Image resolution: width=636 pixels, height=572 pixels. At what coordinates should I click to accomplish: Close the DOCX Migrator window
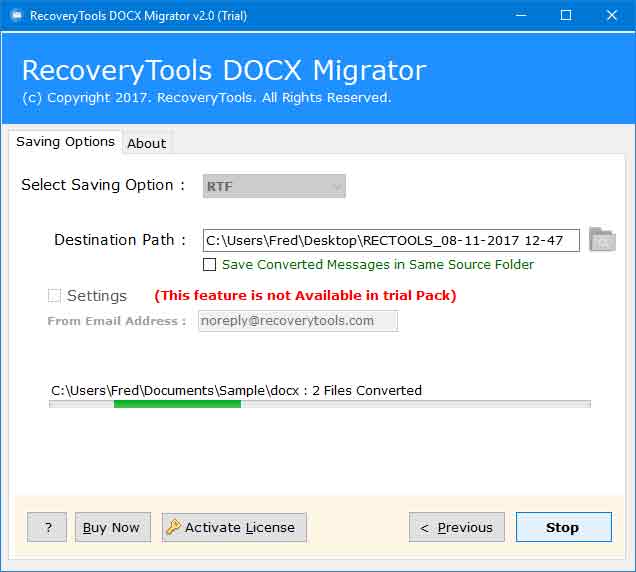coord(612,15)
